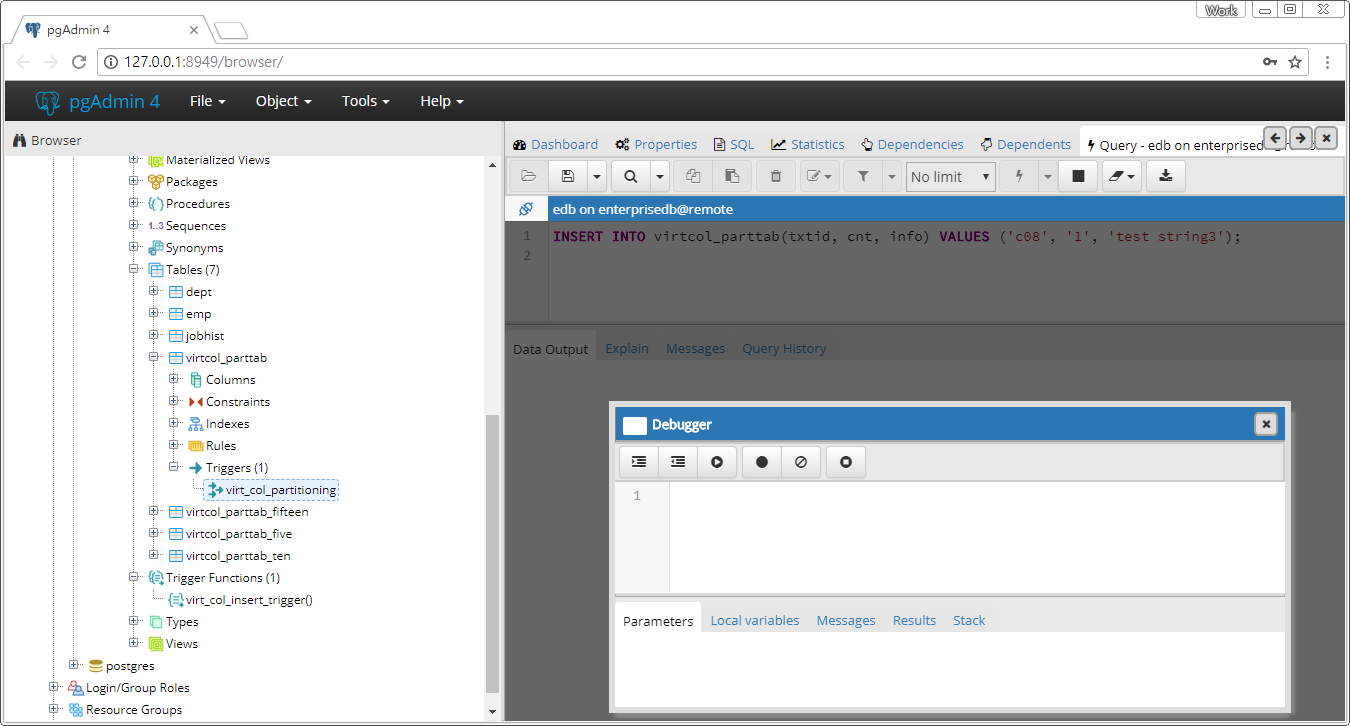Click the Step over debugger icon
The width and height of the screenshot is (1350, 726).
[678, 462]
